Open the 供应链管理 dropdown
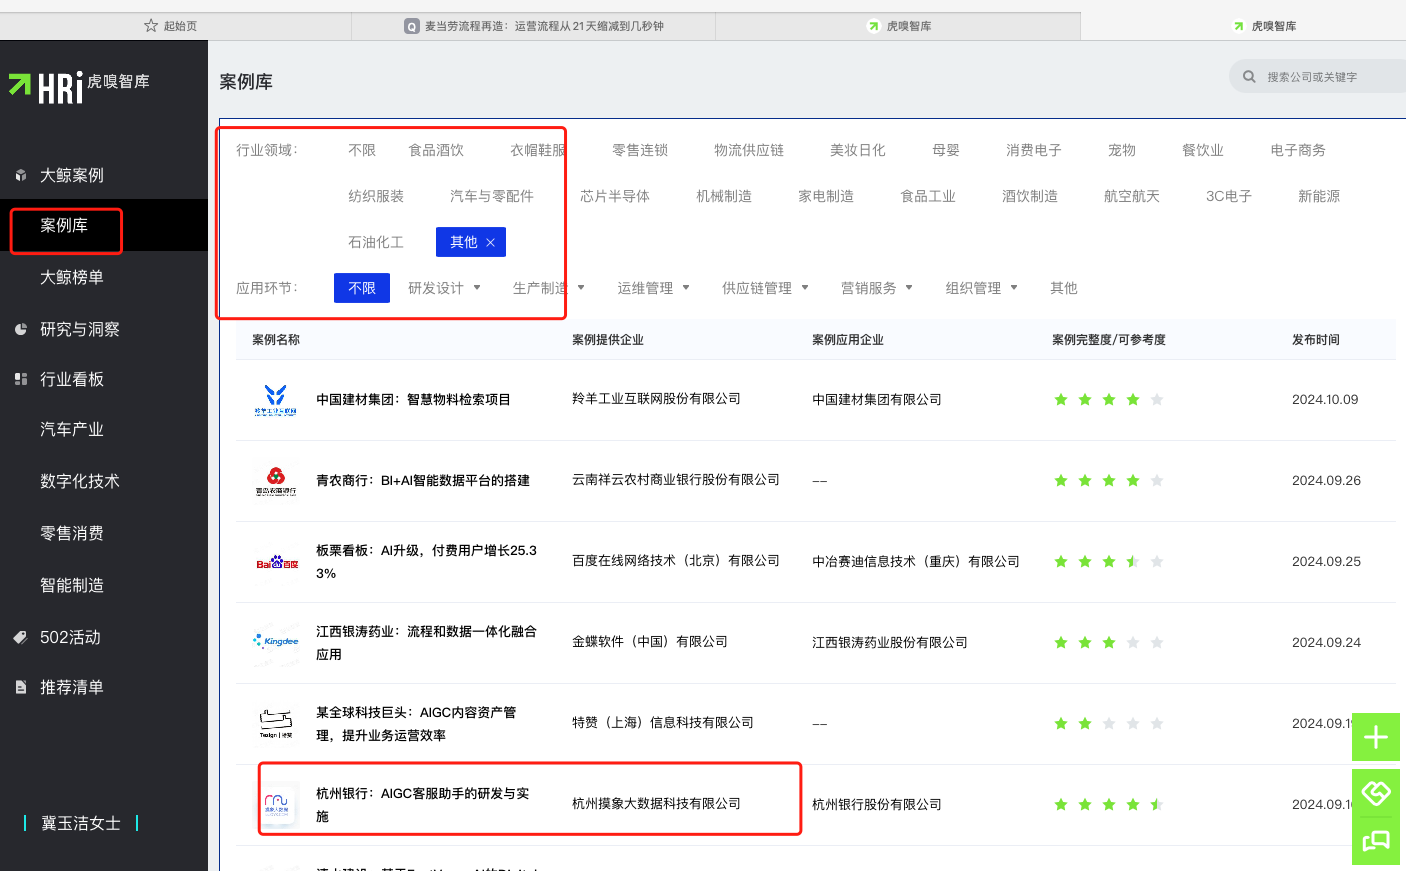 [765, 287]
